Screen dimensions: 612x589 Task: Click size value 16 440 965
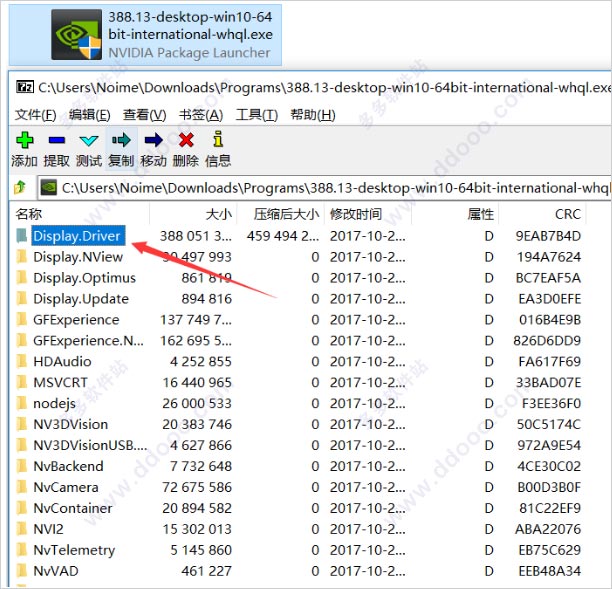coord(197,383)
